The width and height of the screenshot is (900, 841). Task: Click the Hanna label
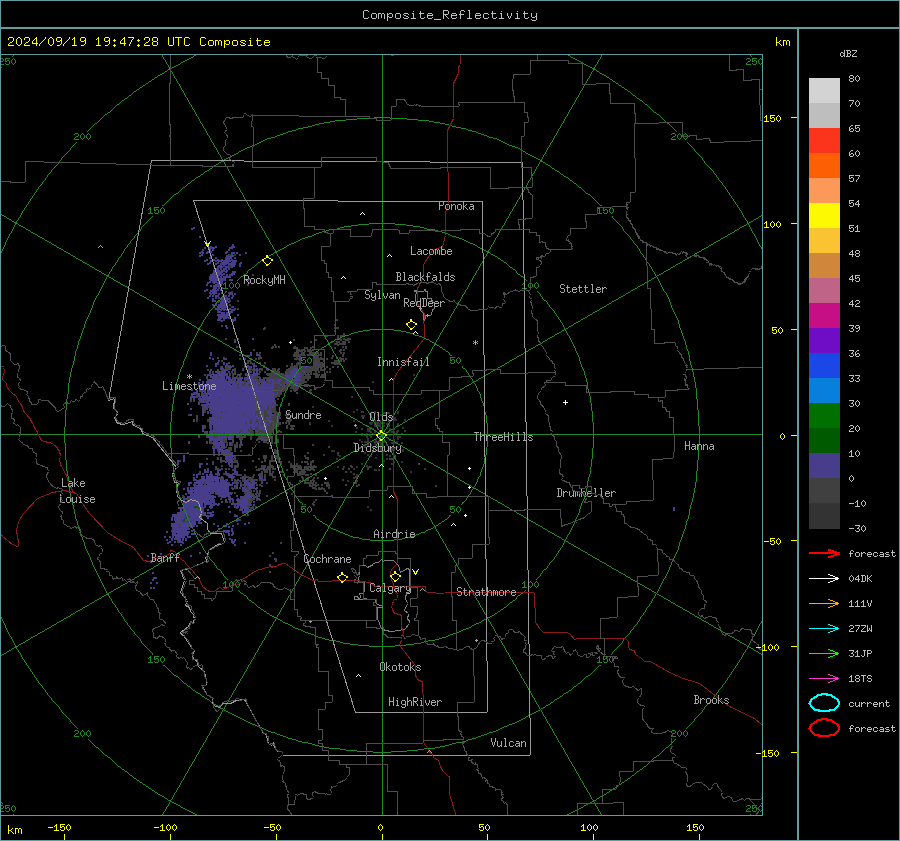[699, 446]
